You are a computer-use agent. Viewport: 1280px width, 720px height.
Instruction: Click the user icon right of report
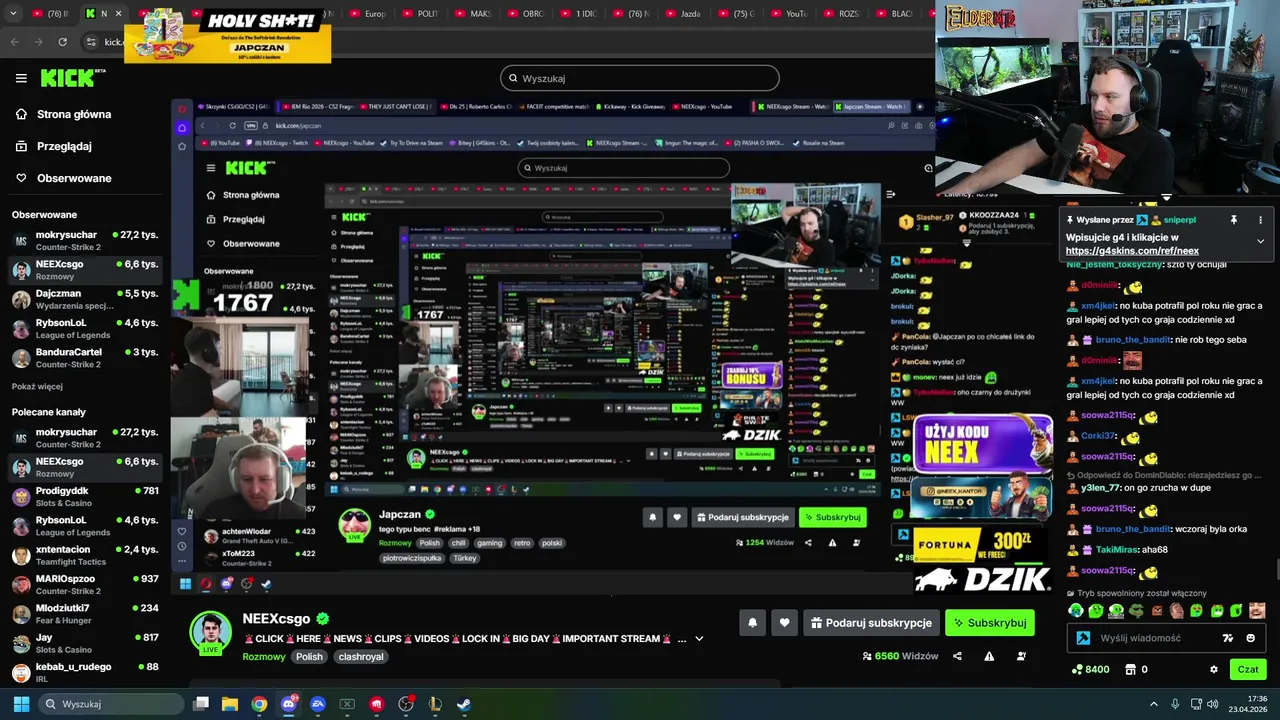(x=1021, y=656)
